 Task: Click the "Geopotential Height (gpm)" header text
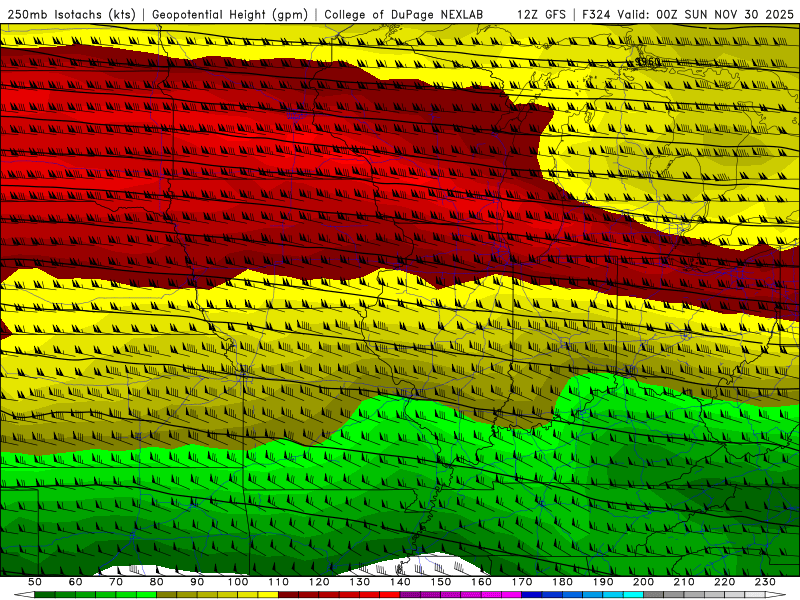tap(230, 14)
